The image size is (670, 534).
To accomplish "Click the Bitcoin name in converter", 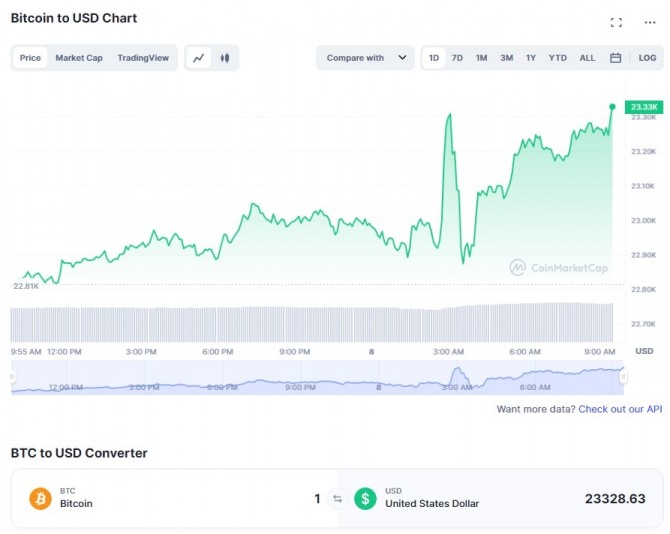I will (76, 504).
